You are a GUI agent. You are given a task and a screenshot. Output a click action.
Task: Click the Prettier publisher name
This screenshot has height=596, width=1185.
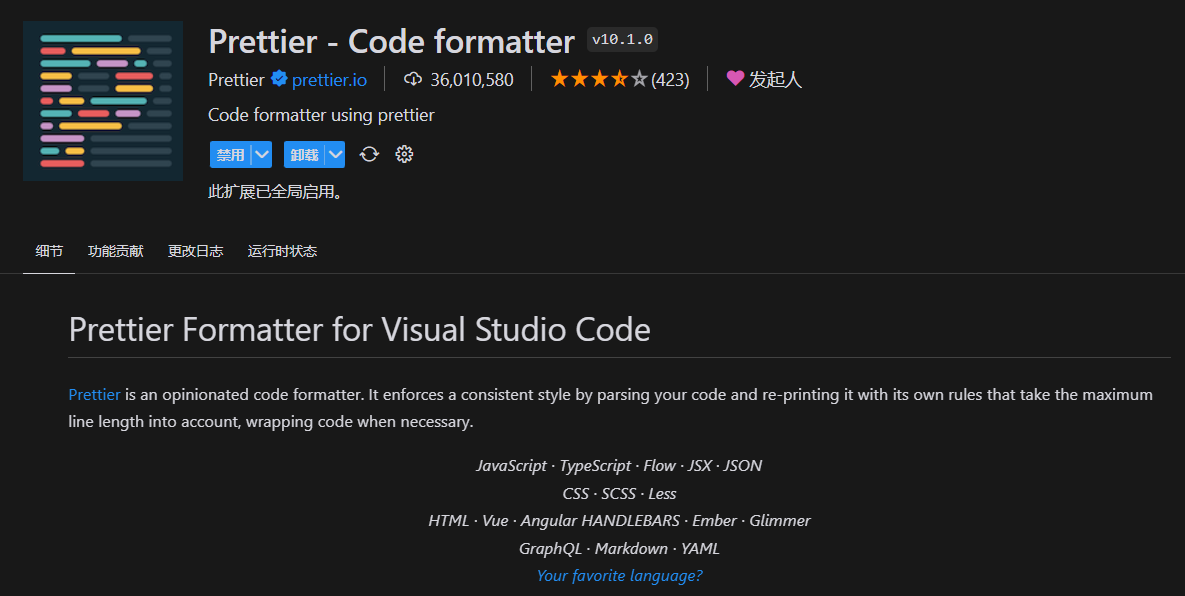point(237,79)
